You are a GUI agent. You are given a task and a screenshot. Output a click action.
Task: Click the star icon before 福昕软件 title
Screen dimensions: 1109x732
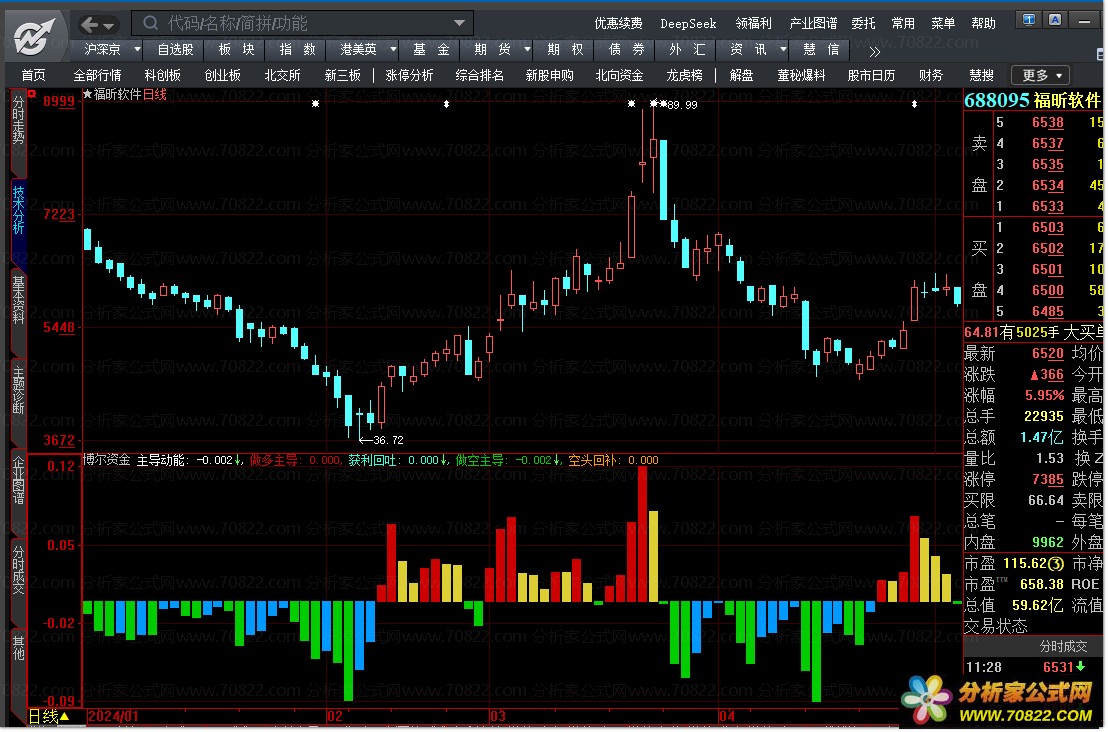(x=88, y=94)
